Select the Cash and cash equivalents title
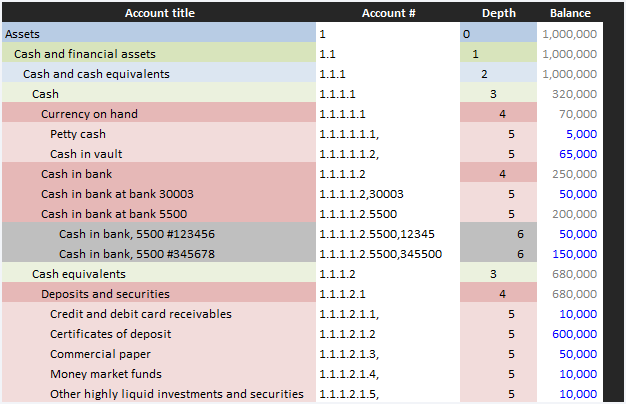This screenshot has height=404, width=626. [96, 74]
